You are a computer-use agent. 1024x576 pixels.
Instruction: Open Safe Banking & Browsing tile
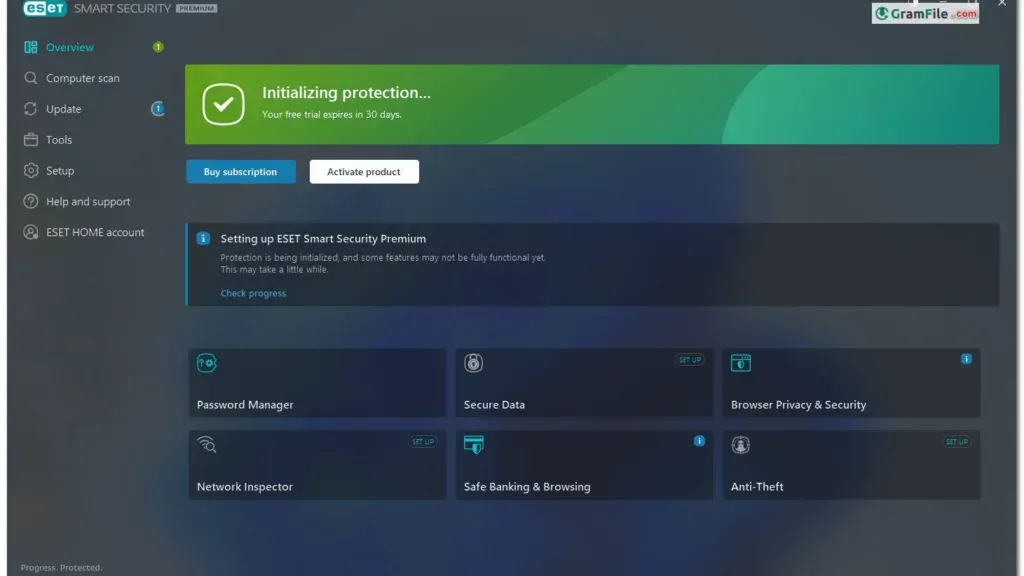[x=584, y=465]
